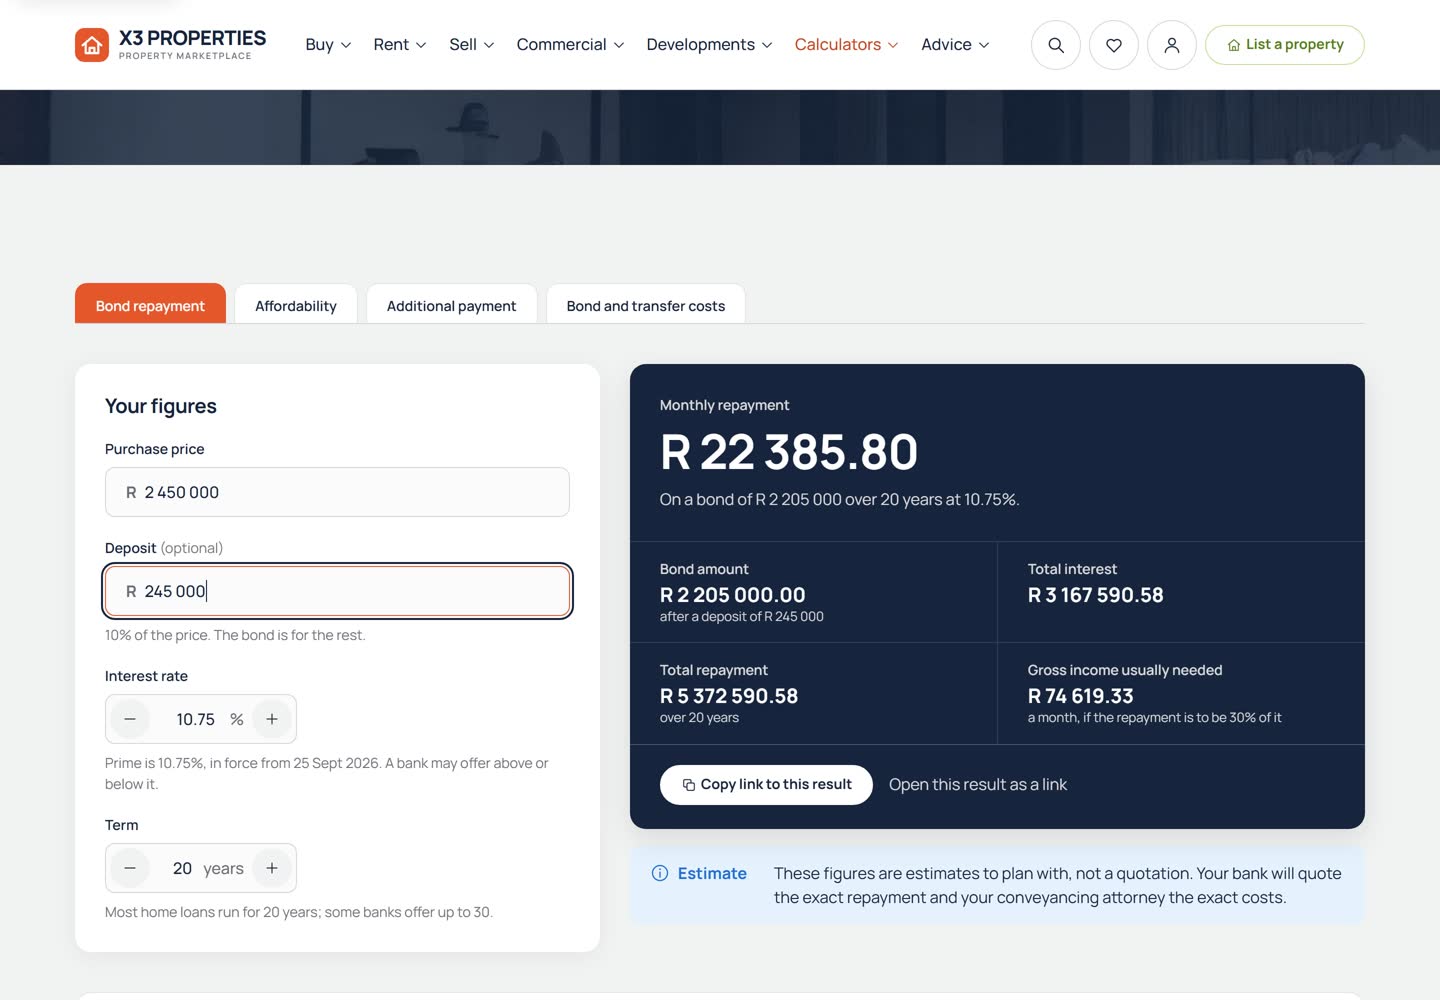The image size is (1440, 1000).
Task: Click the prime rate note below interest rate
Action: [x=327, y=773]
